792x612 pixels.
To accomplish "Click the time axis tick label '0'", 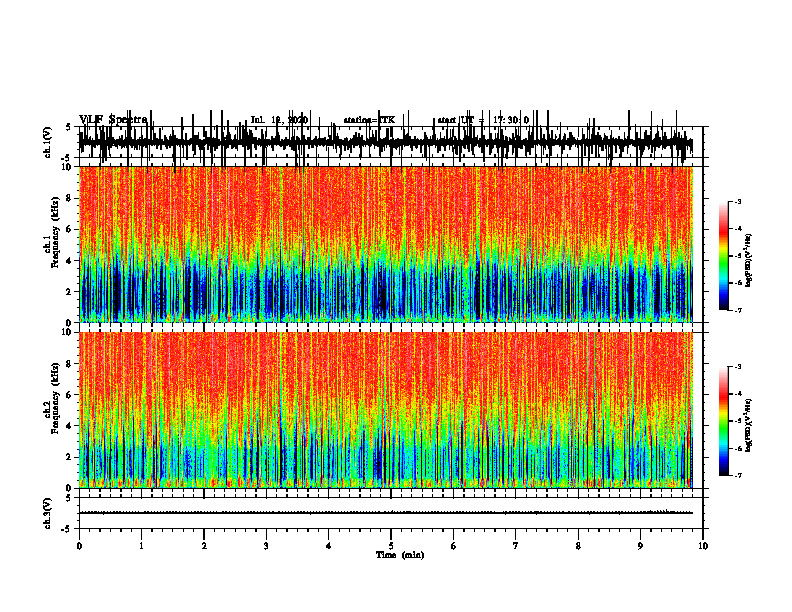I will [x=79, y=546].
